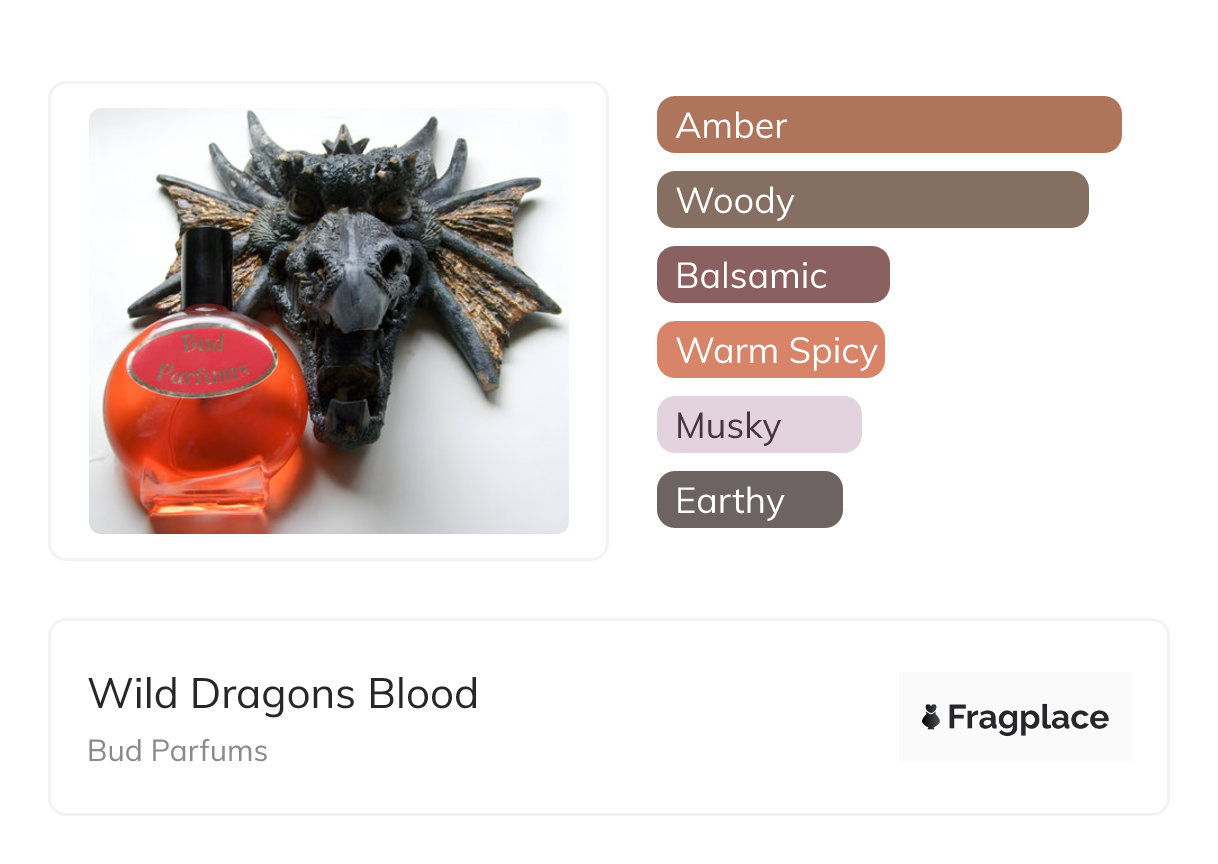Click the red Bud Parfums label on the bottle
Viewport: 1218px width, 864px height.
[x=215, y=360]
